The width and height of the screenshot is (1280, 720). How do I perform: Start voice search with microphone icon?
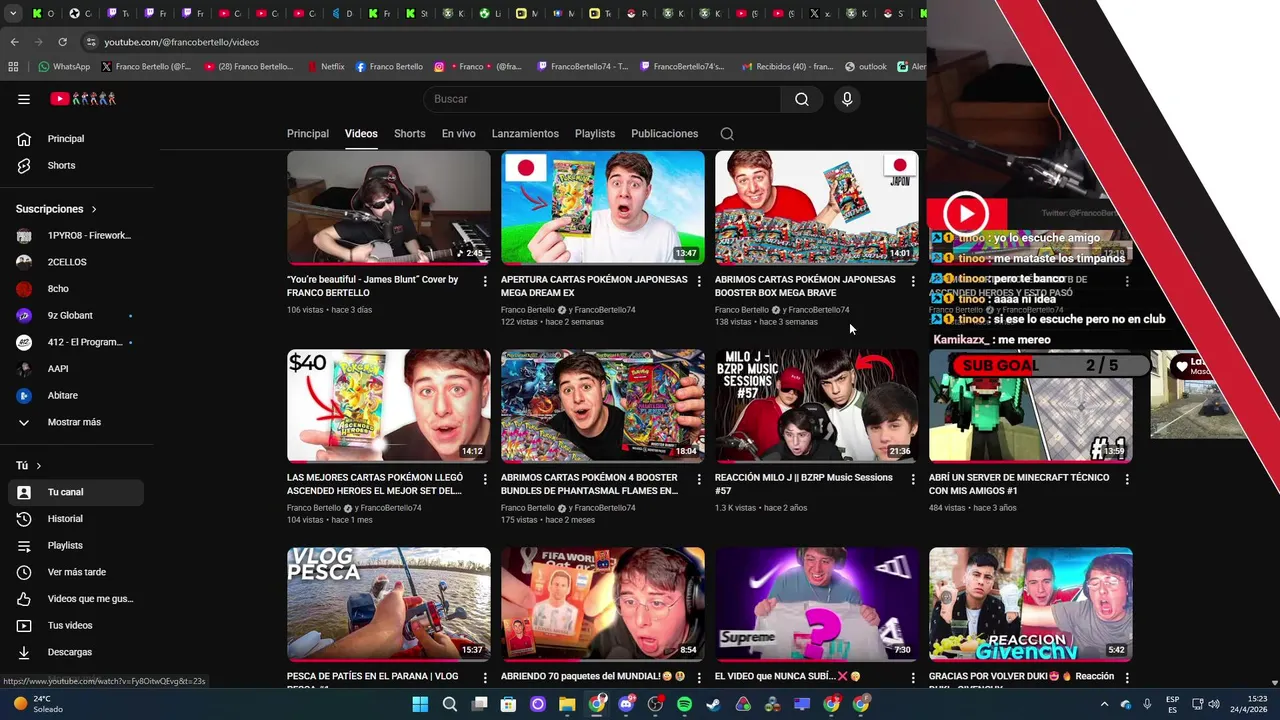tap(847, 99)
